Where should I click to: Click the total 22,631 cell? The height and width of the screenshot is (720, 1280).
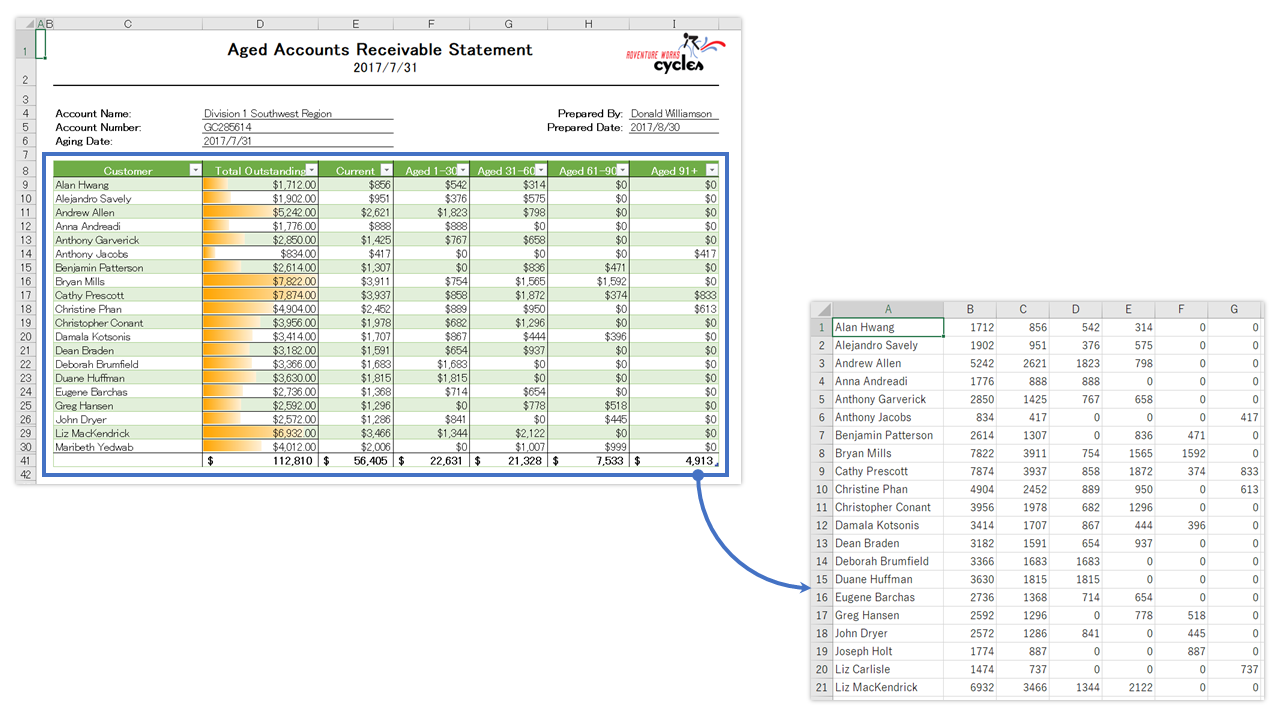(432, 461)
